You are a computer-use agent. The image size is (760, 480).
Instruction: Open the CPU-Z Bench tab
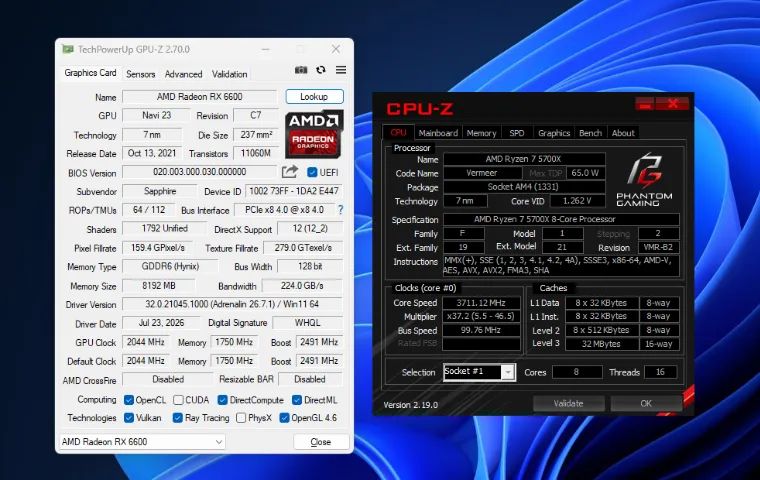point(590,133)
